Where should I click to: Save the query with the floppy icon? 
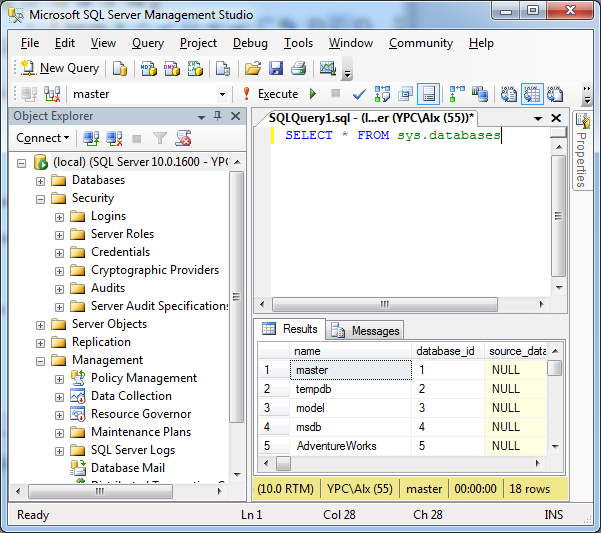click(x=276, y=69)
